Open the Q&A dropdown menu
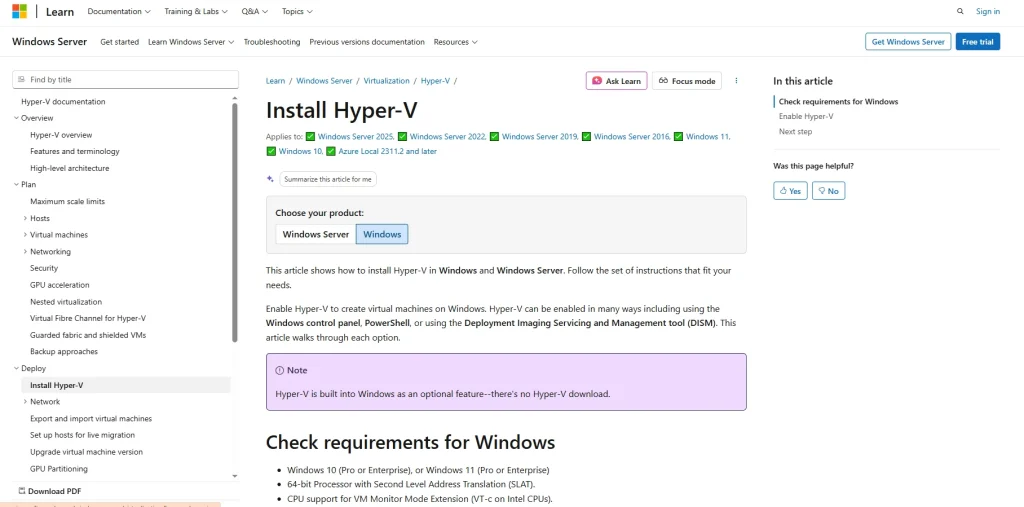Viewport: 1024px width, 507px height. (x=255, y=11)
